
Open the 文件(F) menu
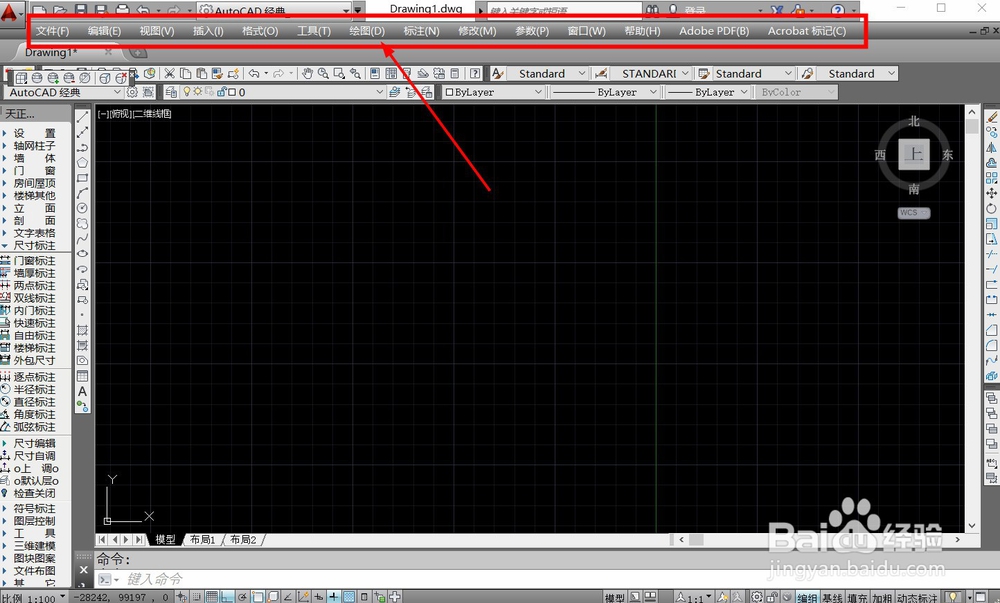[52, 31]
